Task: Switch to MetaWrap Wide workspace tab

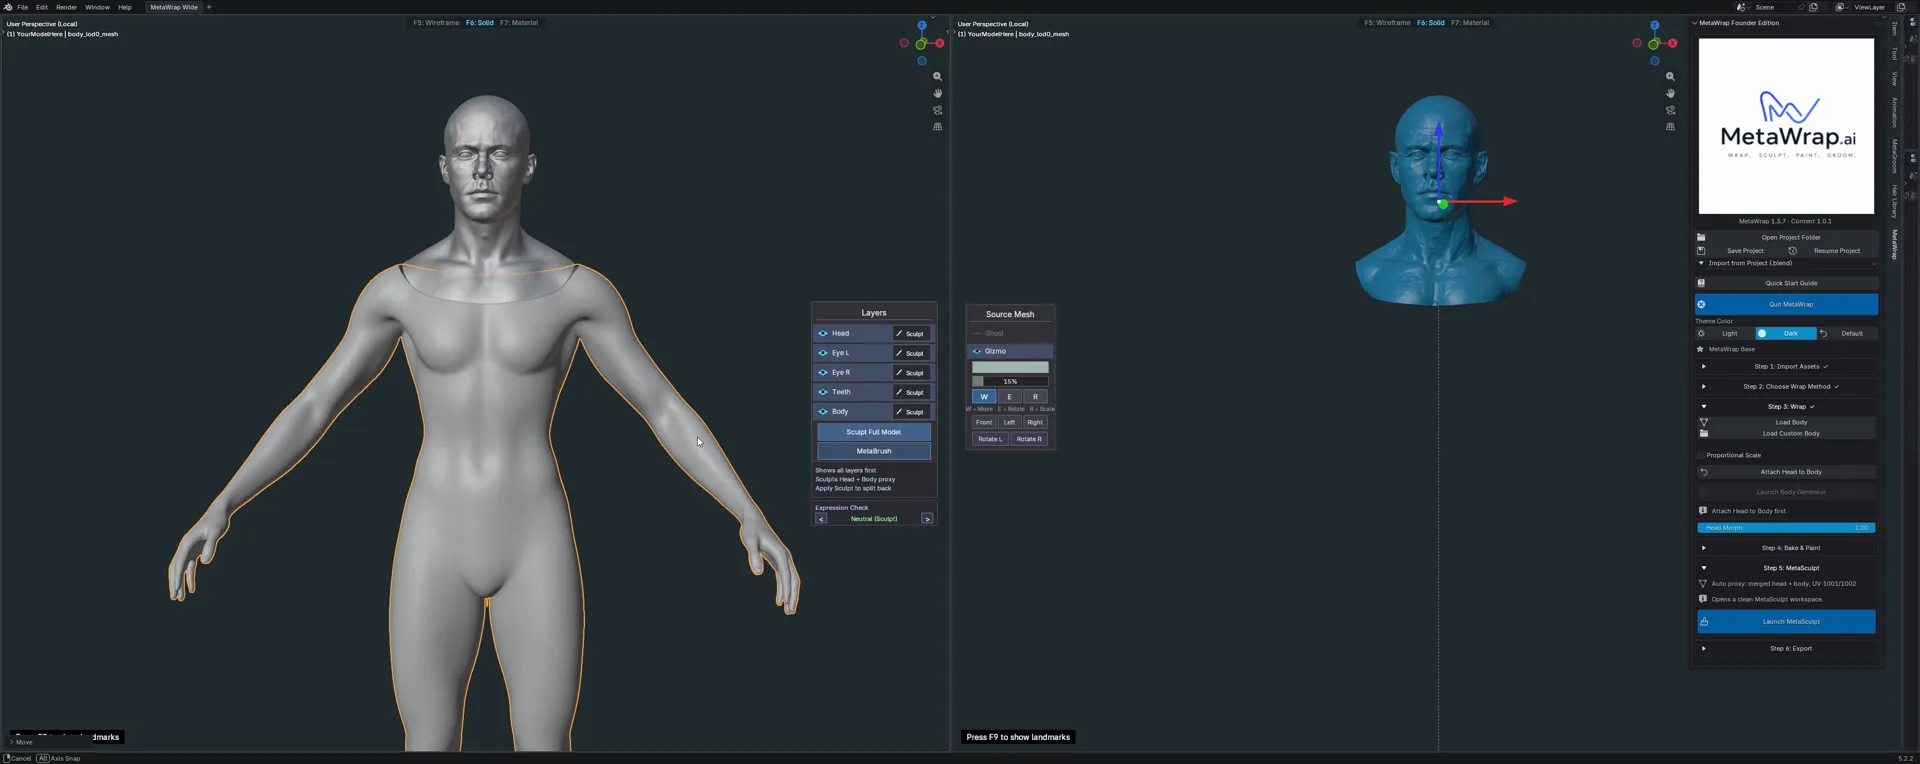Action: (x=174, y=7)
